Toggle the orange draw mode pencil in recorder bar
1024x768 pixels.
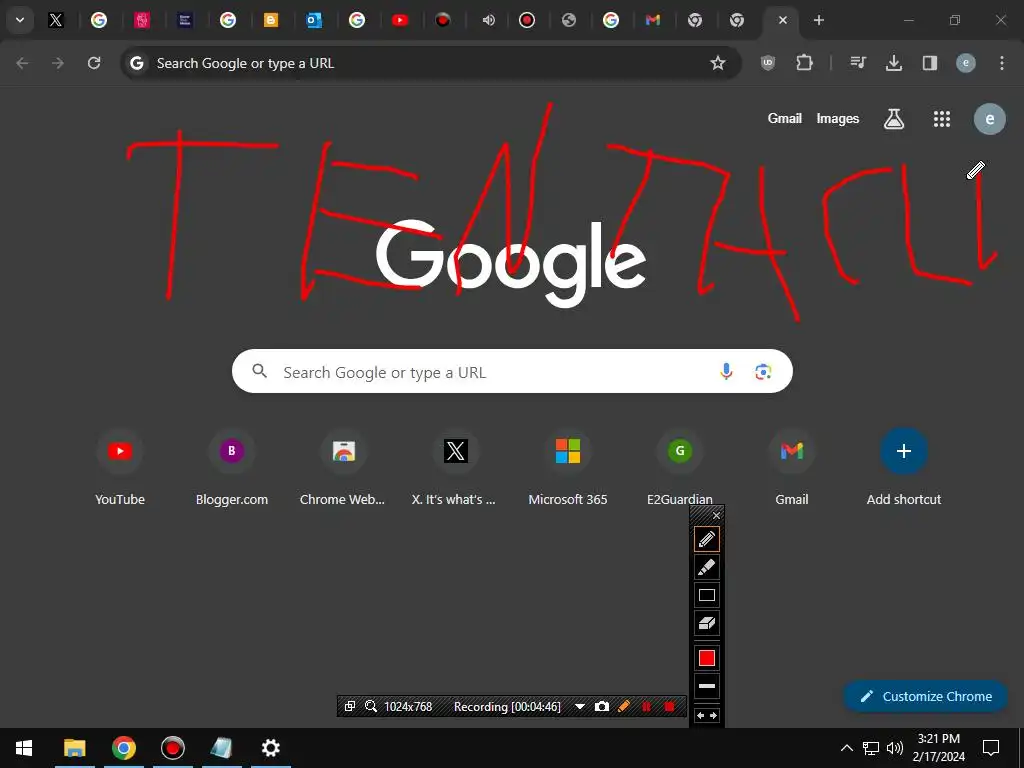tap(624, 707)
